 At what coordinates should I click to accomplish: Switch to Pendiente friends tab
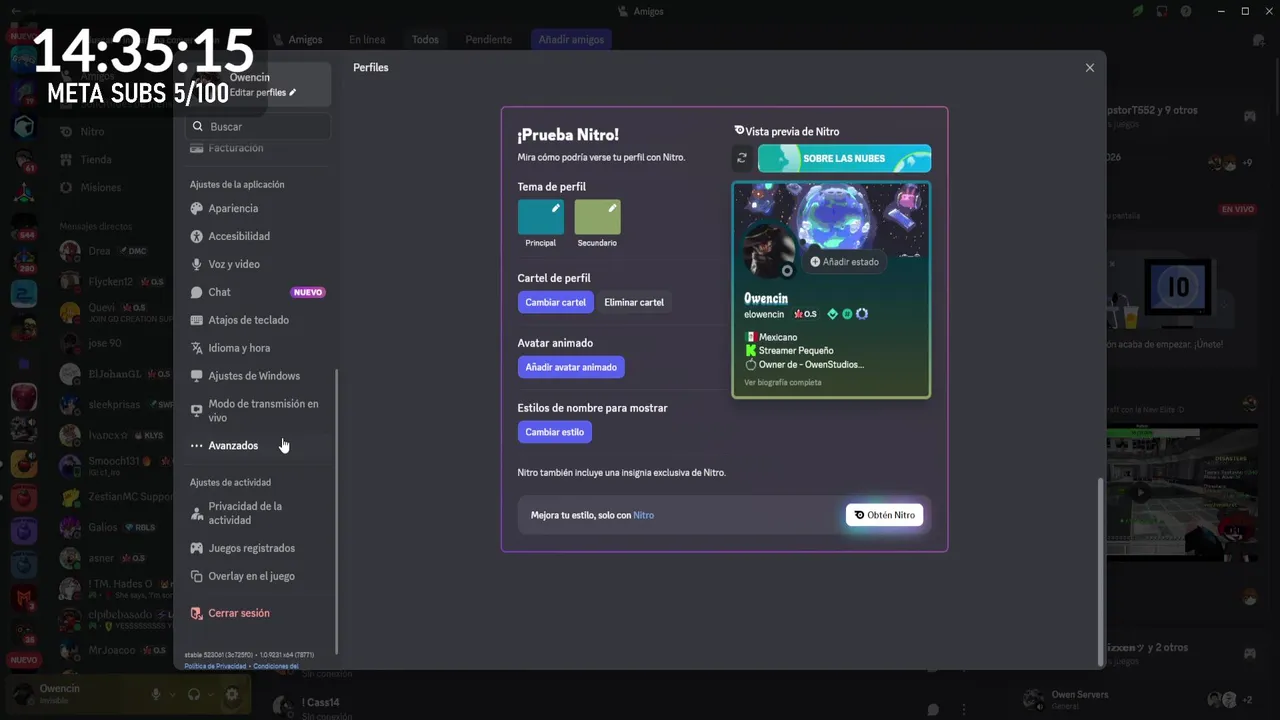[488, 40]
